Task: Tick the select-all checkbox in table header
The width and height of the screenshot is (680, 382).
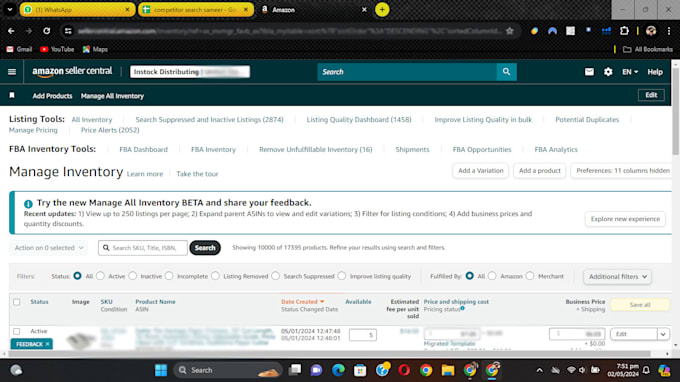Action: click(x=16, y=302)
